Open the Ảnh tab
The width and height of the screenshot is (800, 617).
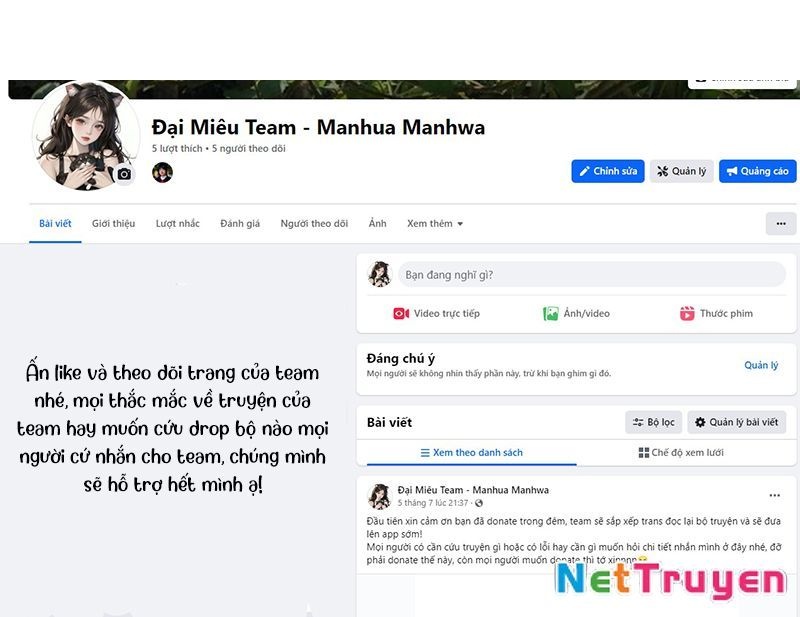click(x=378, y=223)
